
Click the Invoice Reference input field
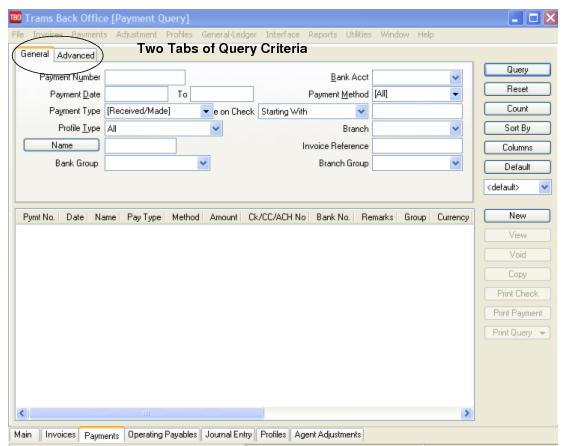(417, 146)
